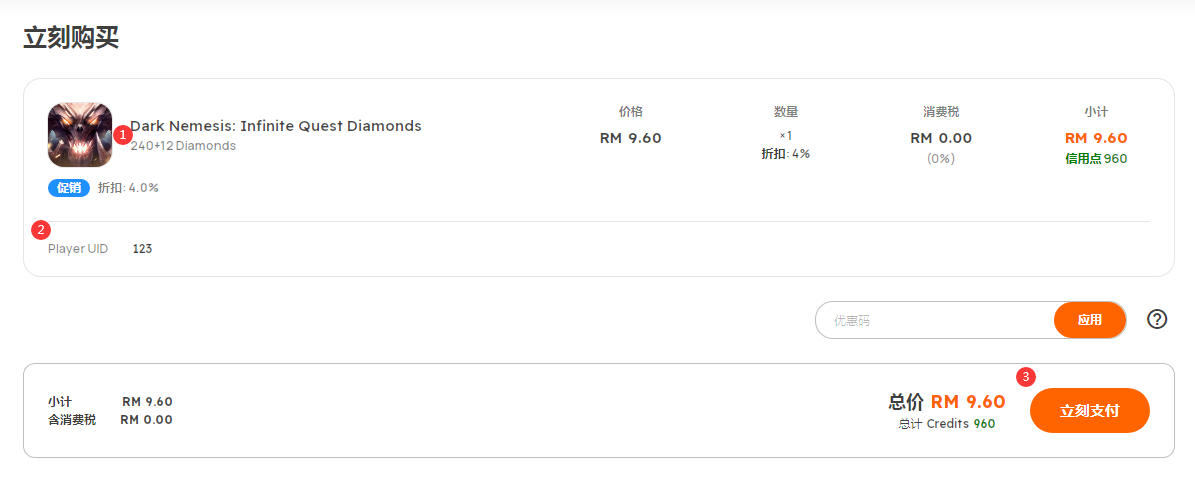Select the Player UID value 123
The width and height of the screenshot is (1195, 503).
point(143,248)
